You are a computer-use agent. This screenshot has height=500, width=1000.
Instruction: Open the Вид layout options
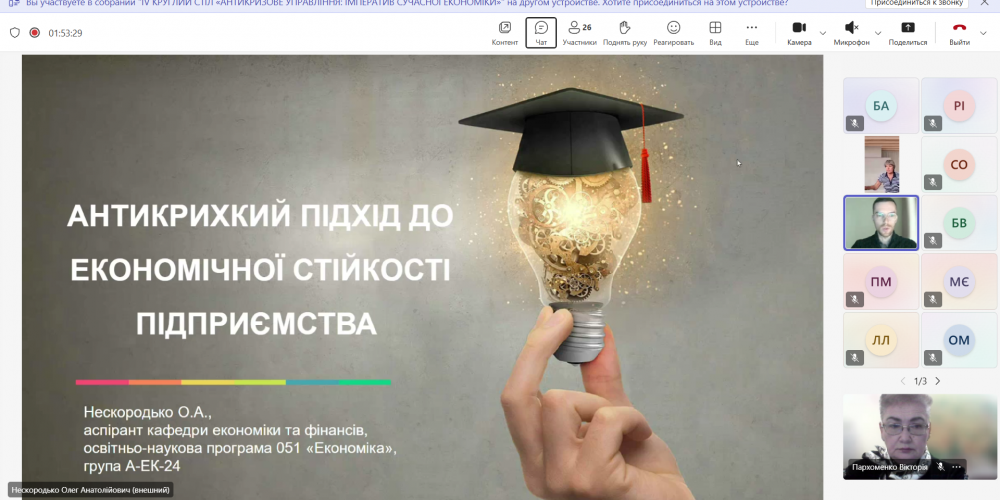(716, 33)
